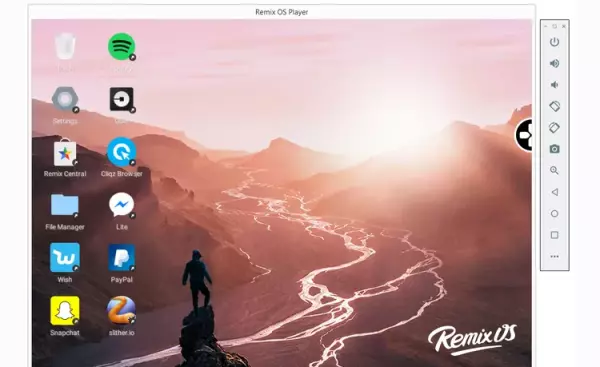Open the Uber app on desktop
The width and height of the screenshot is (600, 367).
(x=122, y=99)
